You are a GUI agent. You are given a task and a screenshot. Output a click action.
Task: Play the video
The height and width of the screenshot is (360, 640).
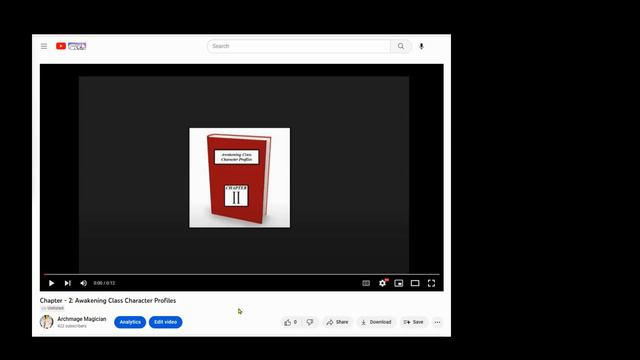point(51,283)
